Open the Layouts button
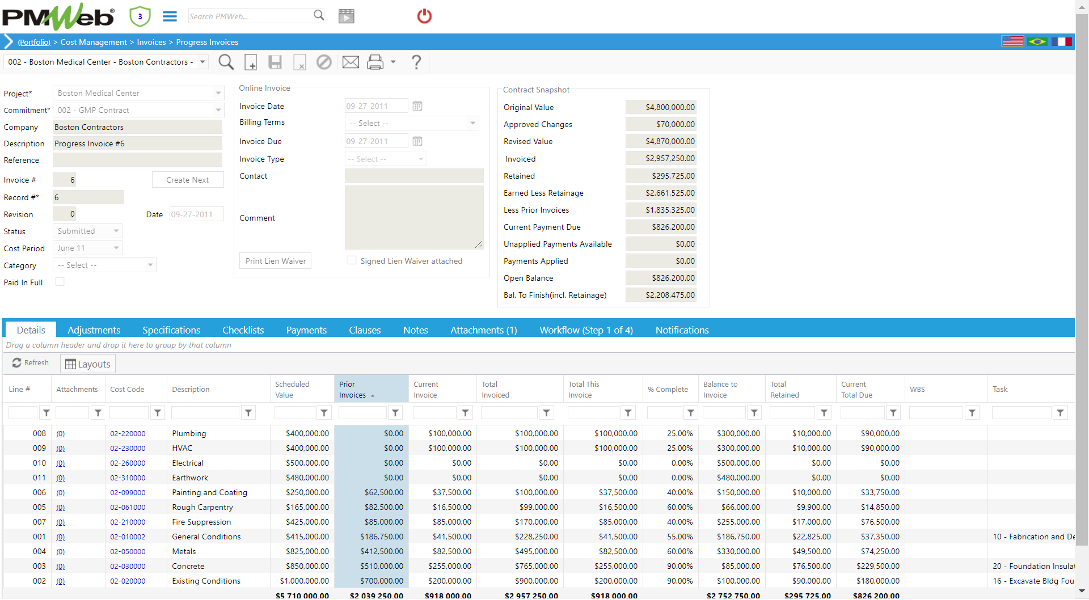The height and width of the screenshot is (600, 1089). tap(88, 364)
